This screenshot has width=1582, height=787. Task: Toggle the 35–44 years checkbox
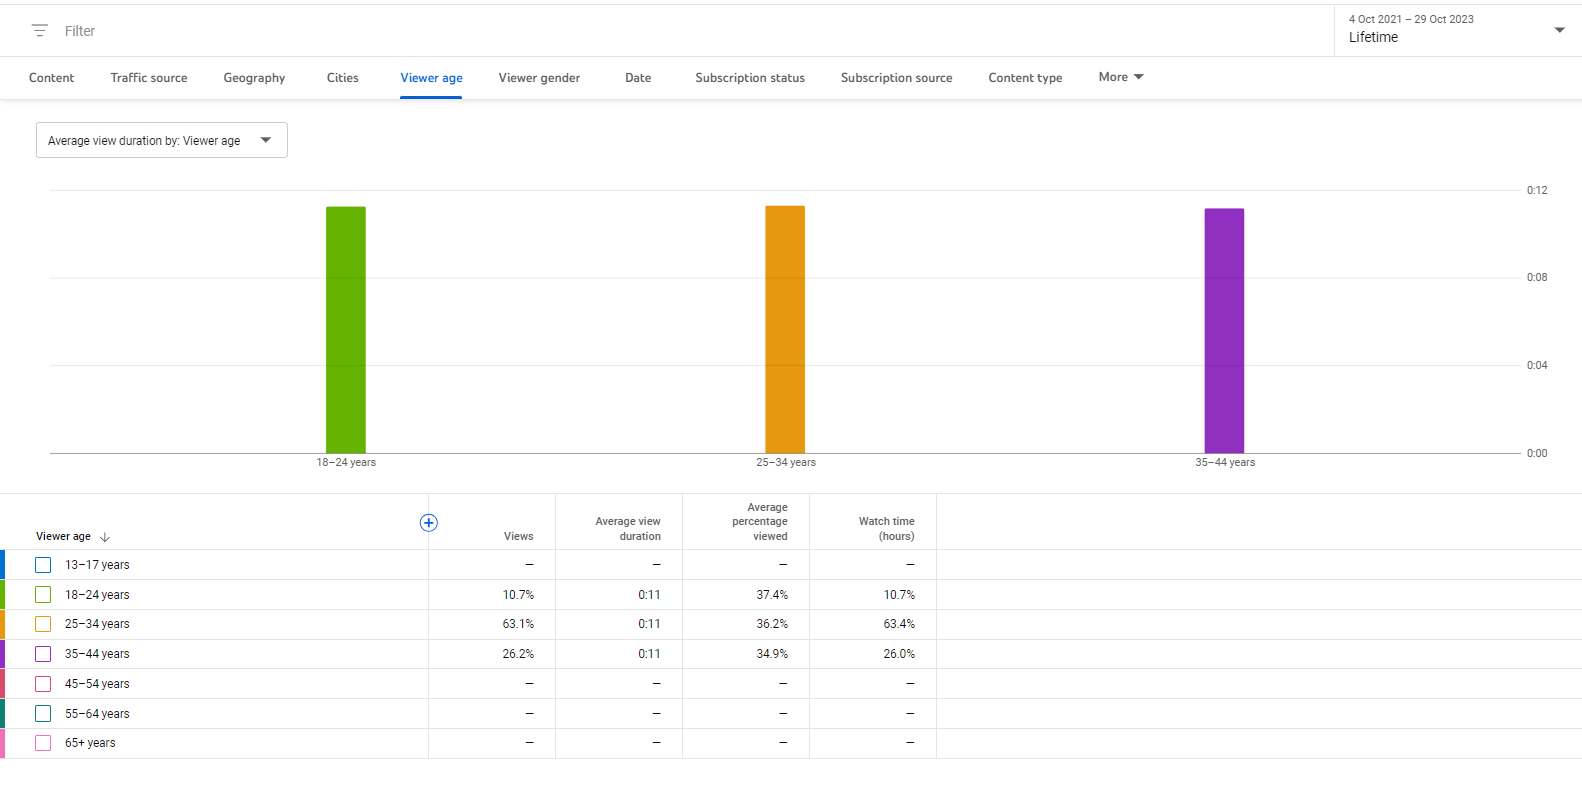tap(43, 654)
